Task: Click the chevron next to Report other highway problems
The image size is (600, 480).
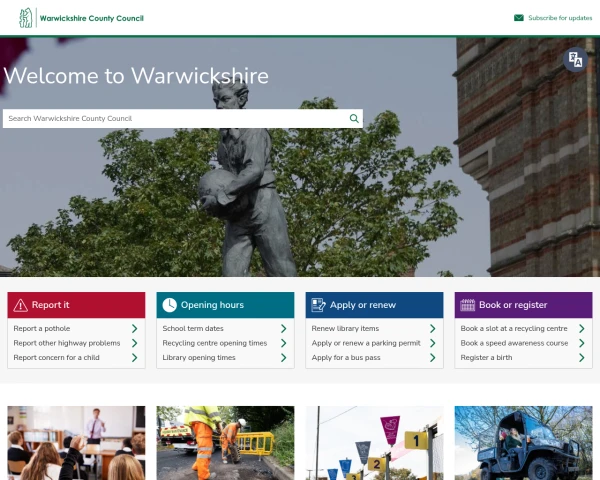Action: pyautogui.click(x=135, y=343)
